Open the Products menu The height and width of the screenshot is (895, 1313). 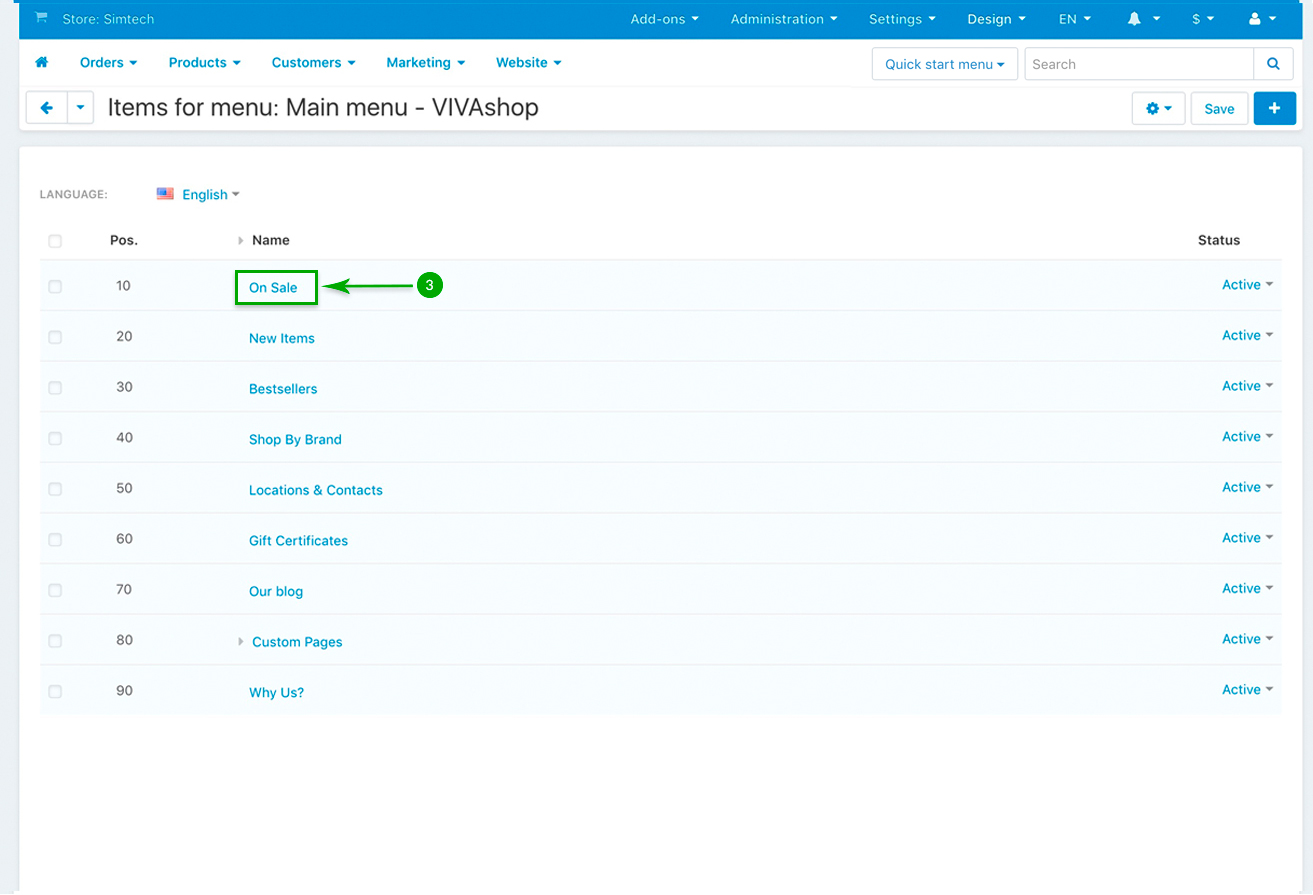[204, 63]
